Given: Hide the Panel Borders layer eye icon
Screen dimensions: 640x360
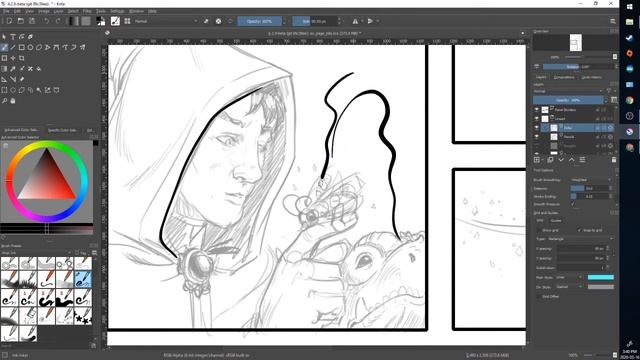Looking at the screenshot, I should click(537, 109).
